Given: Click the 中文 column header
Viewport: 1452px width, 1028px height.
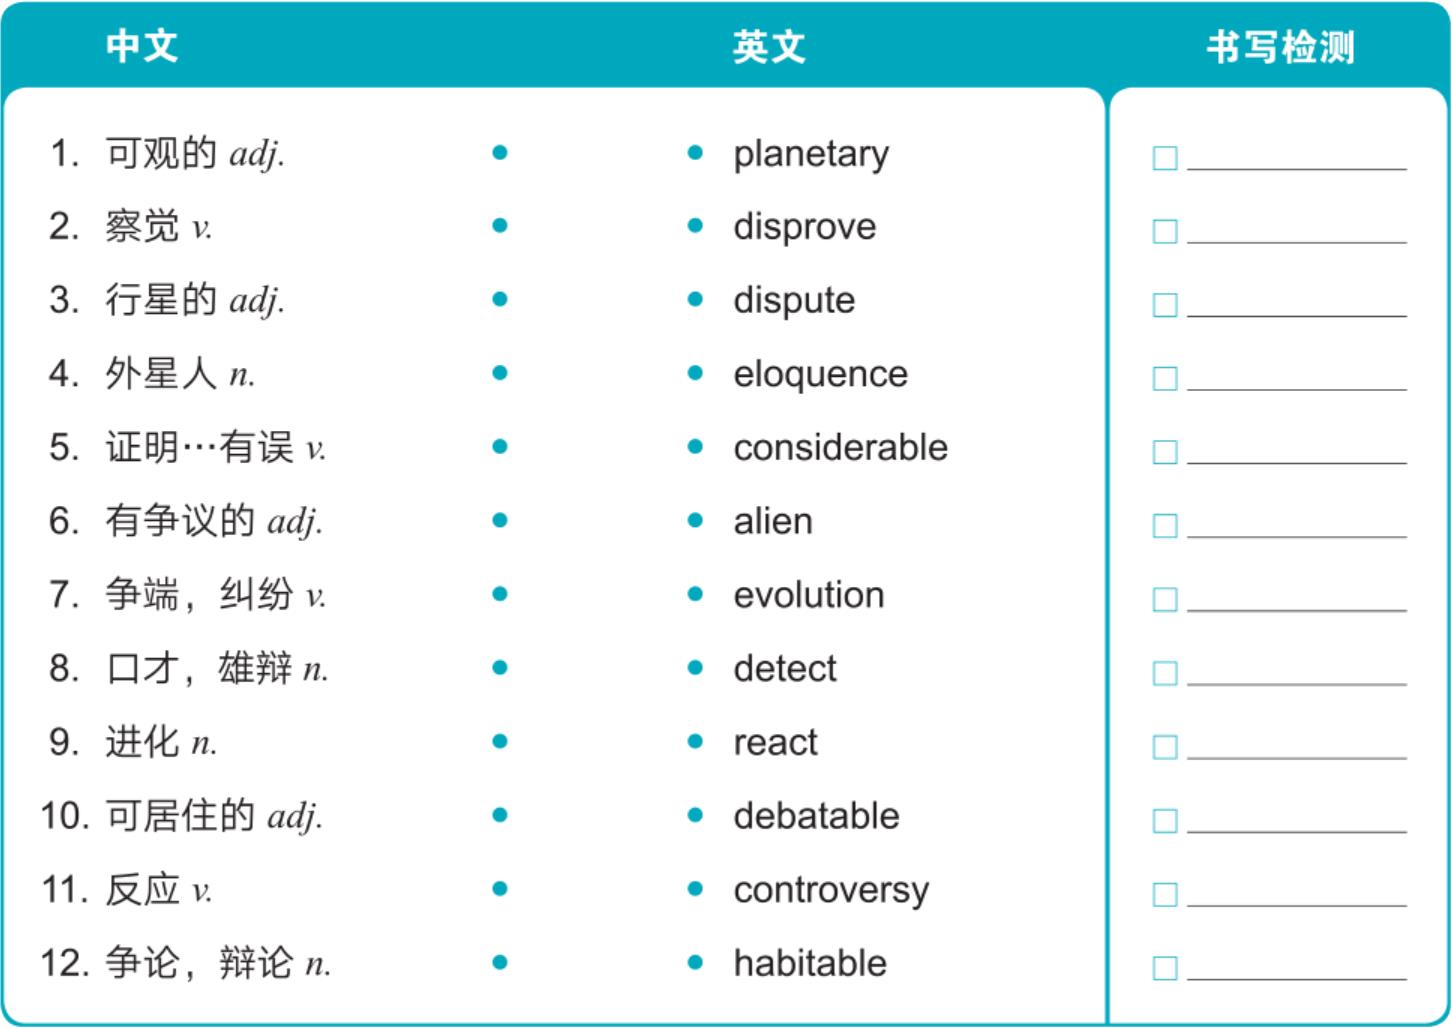Looking at the screenshot, I should click(142, 46).
